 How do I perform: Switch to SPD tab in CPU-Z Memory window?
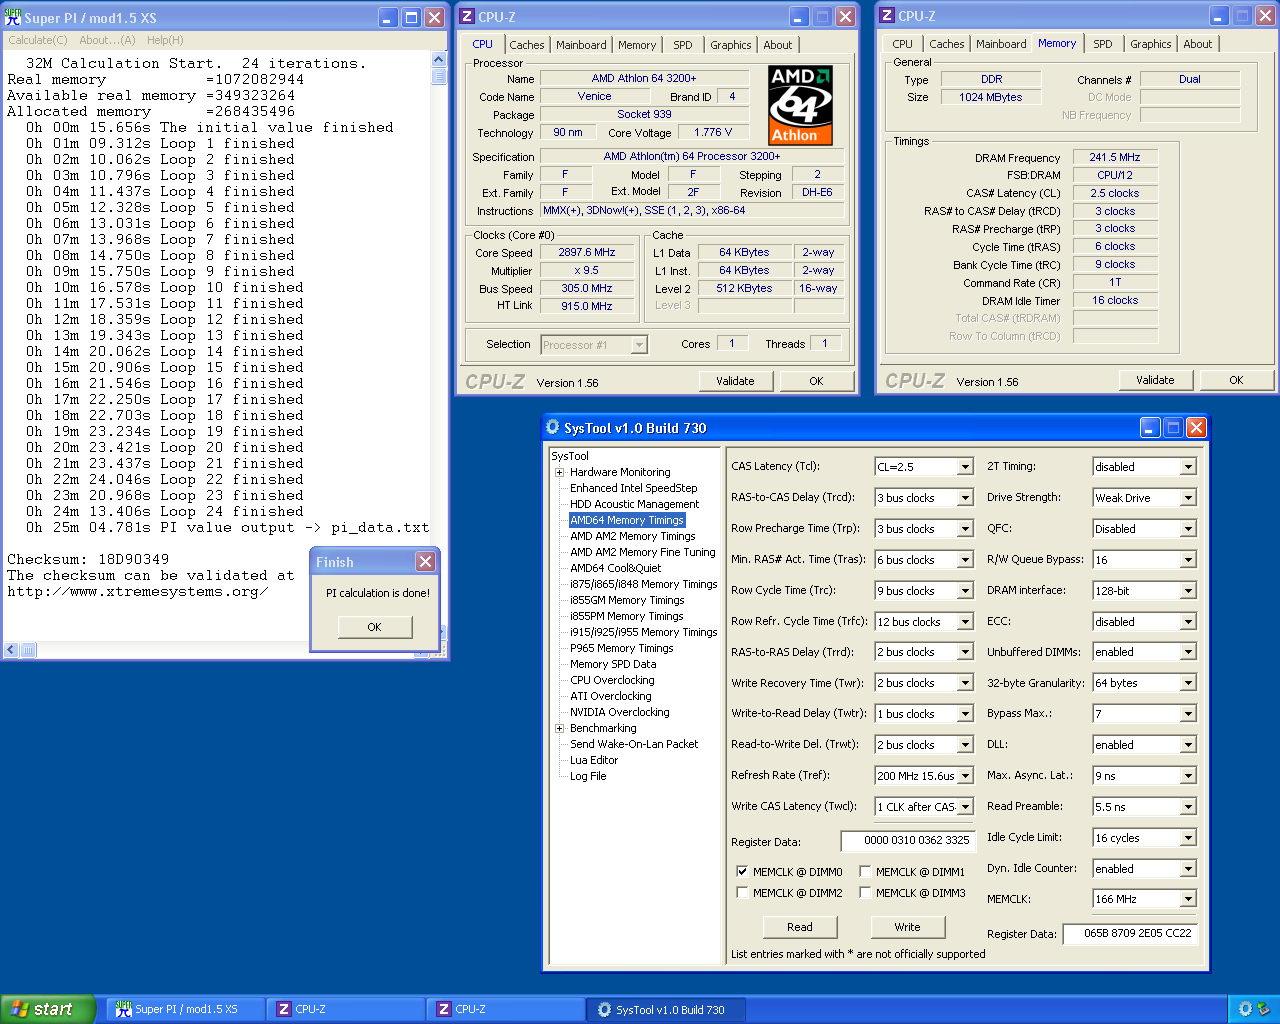pyautogui.click(x=1103, y=44)
